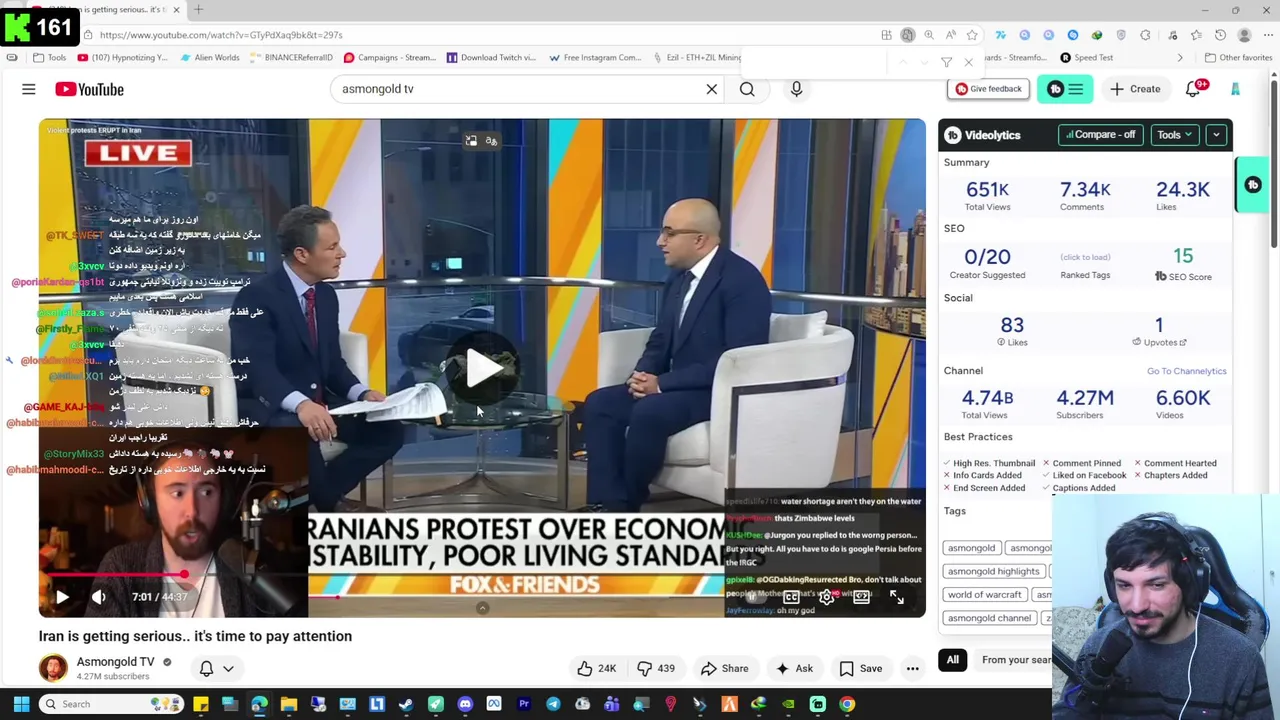
Task: Open Premiere Pro from the taskbar
Action: (x=524, y=704)
